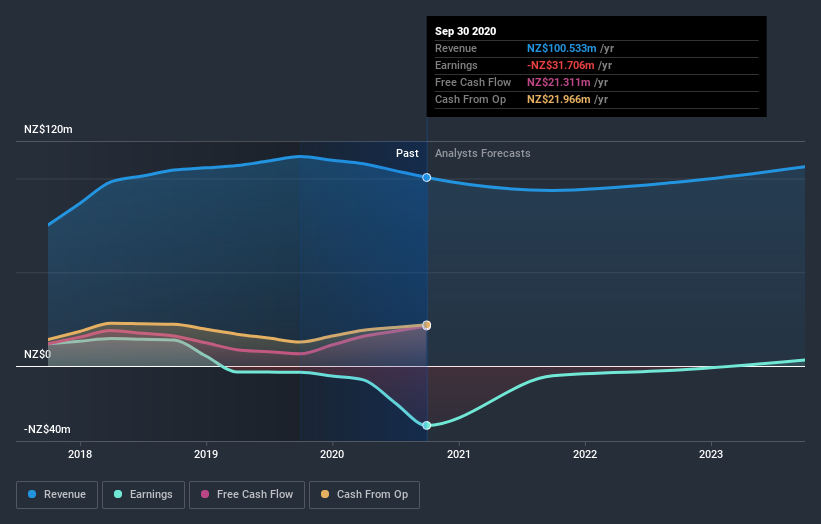This screenshot has width=821, height=524.
Task: Click the Analysts Forecasts label
Action: coord(483,153)
